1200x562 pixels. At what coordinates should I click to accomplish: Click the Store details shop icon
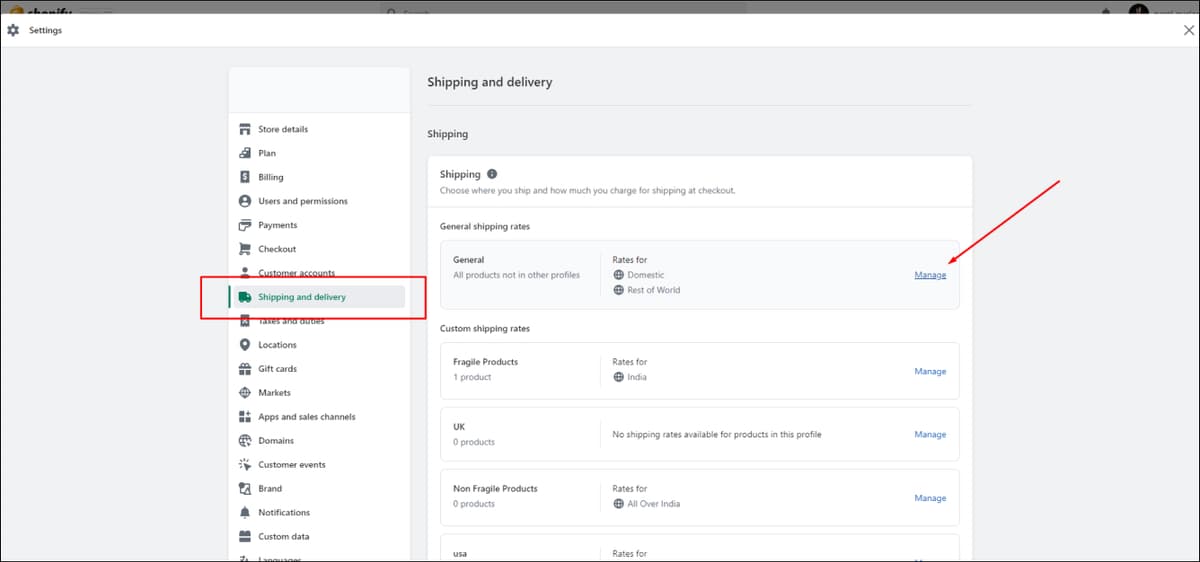(x=245, y=129)
